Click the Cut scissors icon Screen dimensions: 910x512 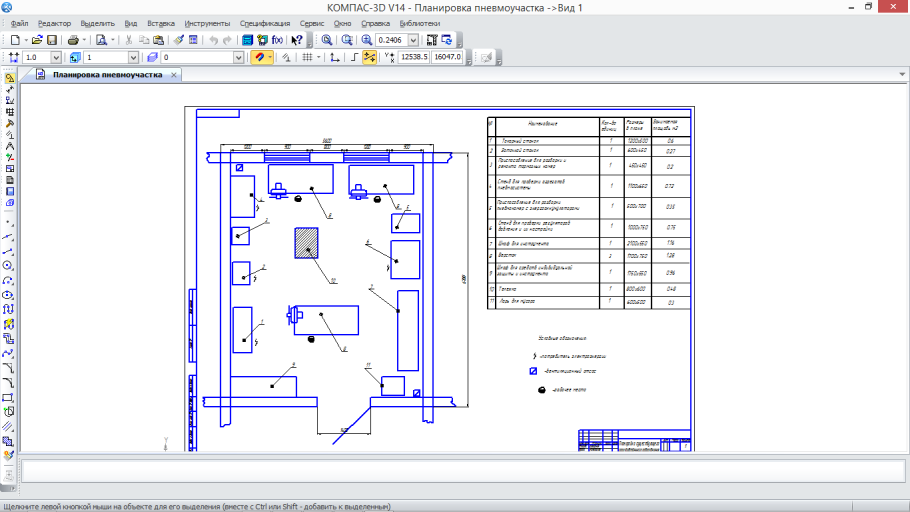coord(129,40)
